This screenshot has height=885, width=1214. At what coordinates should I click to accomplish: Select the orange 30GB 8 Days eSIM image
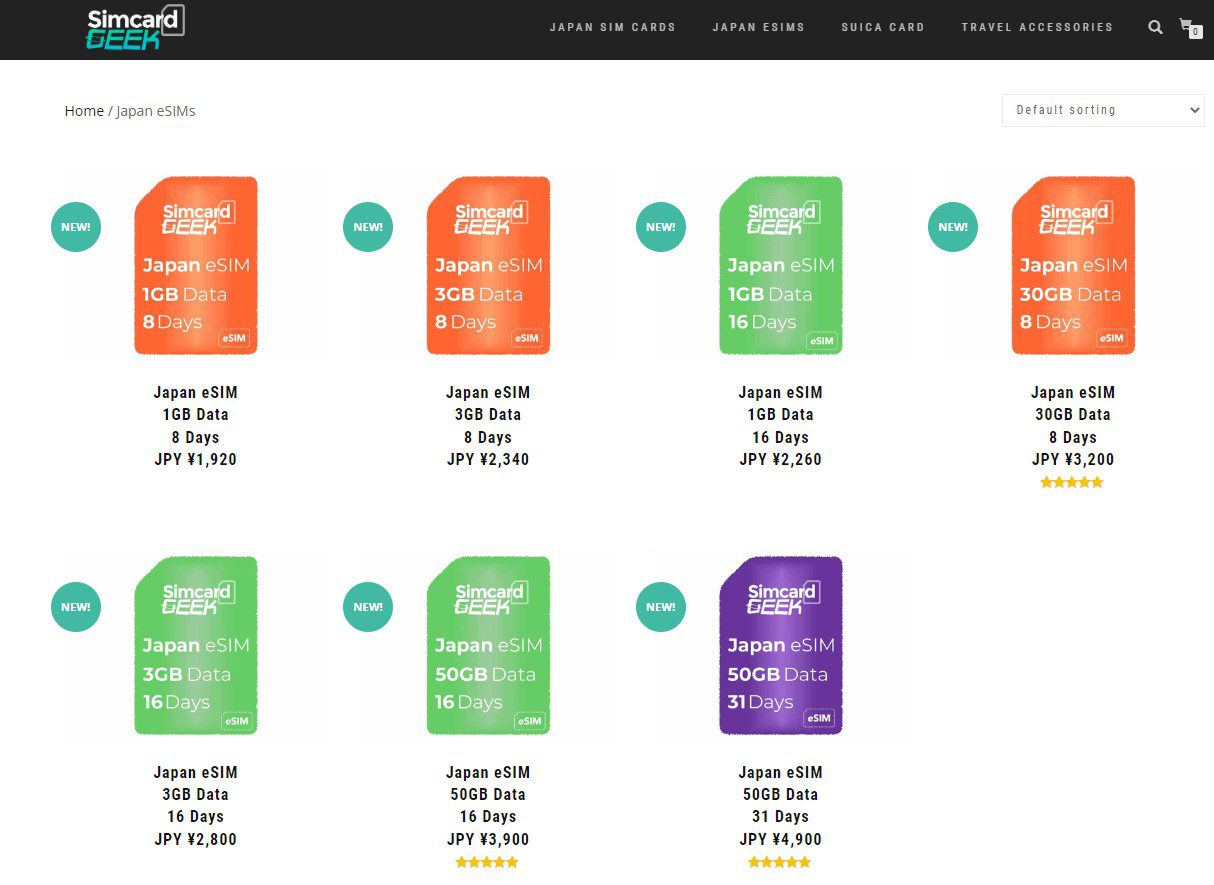[x=1073, y=266]
